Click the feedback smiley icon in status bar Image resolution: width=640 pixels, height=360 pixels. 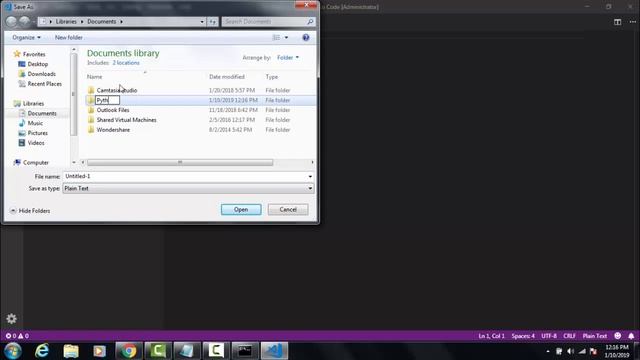(618, 336)
